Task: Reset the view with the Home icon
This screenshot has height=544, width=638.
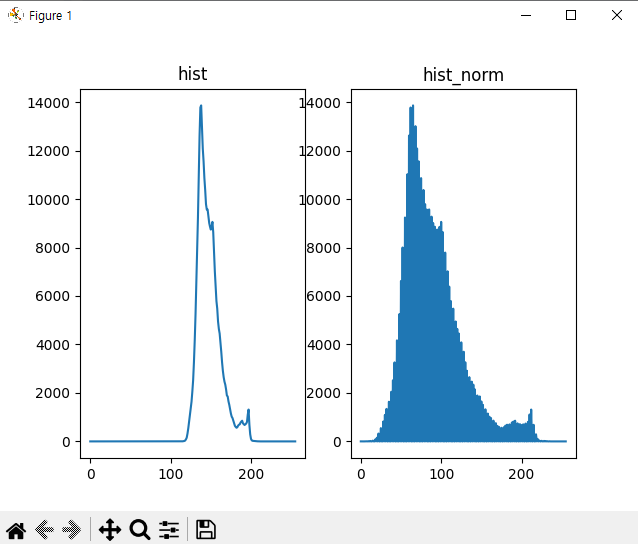Action: 16,530
